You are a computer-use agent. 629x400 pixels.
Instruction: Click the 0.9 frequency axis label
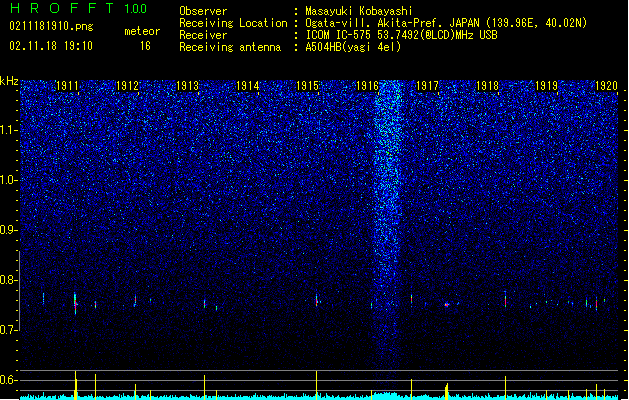(x=9, y=230)
